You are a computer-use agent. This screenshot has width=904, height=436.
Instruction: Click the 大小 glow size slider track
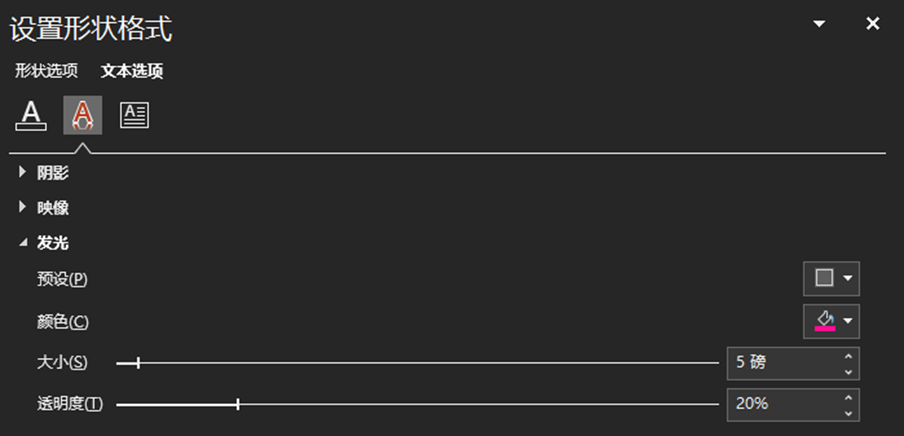(420, 363)
